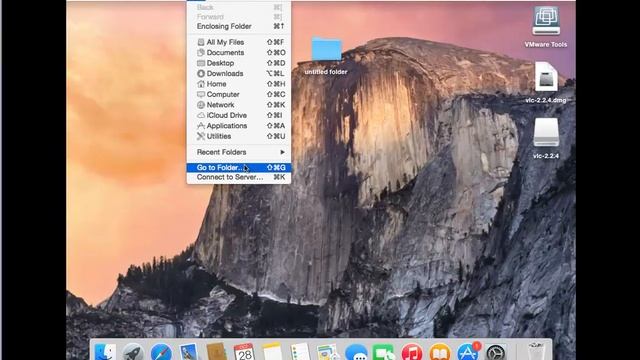Open System Preferences gear in Dock
Image resolution: width=640 pixels, height=360 pixels.
point(496,352)
